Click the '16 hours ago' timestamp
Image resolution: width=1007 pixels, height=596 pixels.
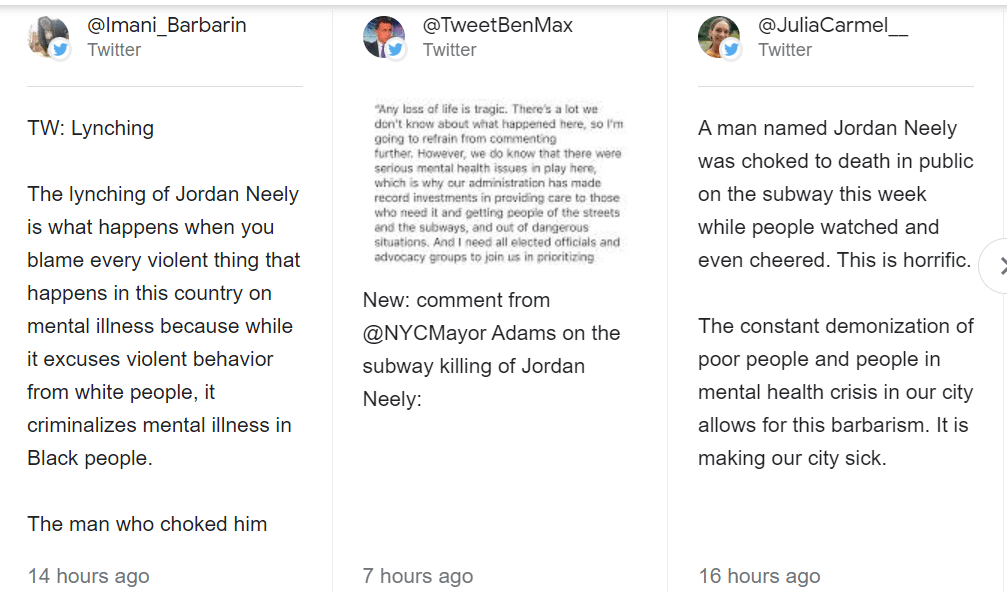758,576
